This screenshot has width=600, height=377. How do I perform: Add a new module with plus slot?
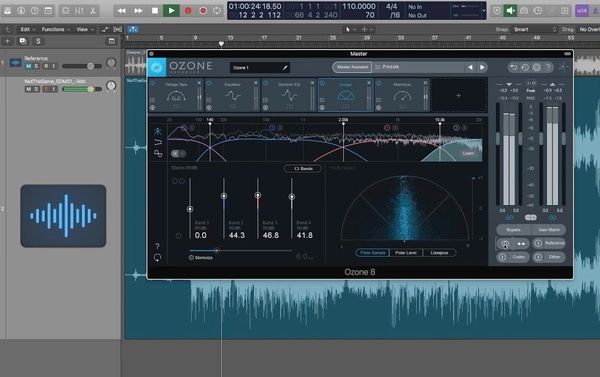click(x=458, y=96)
